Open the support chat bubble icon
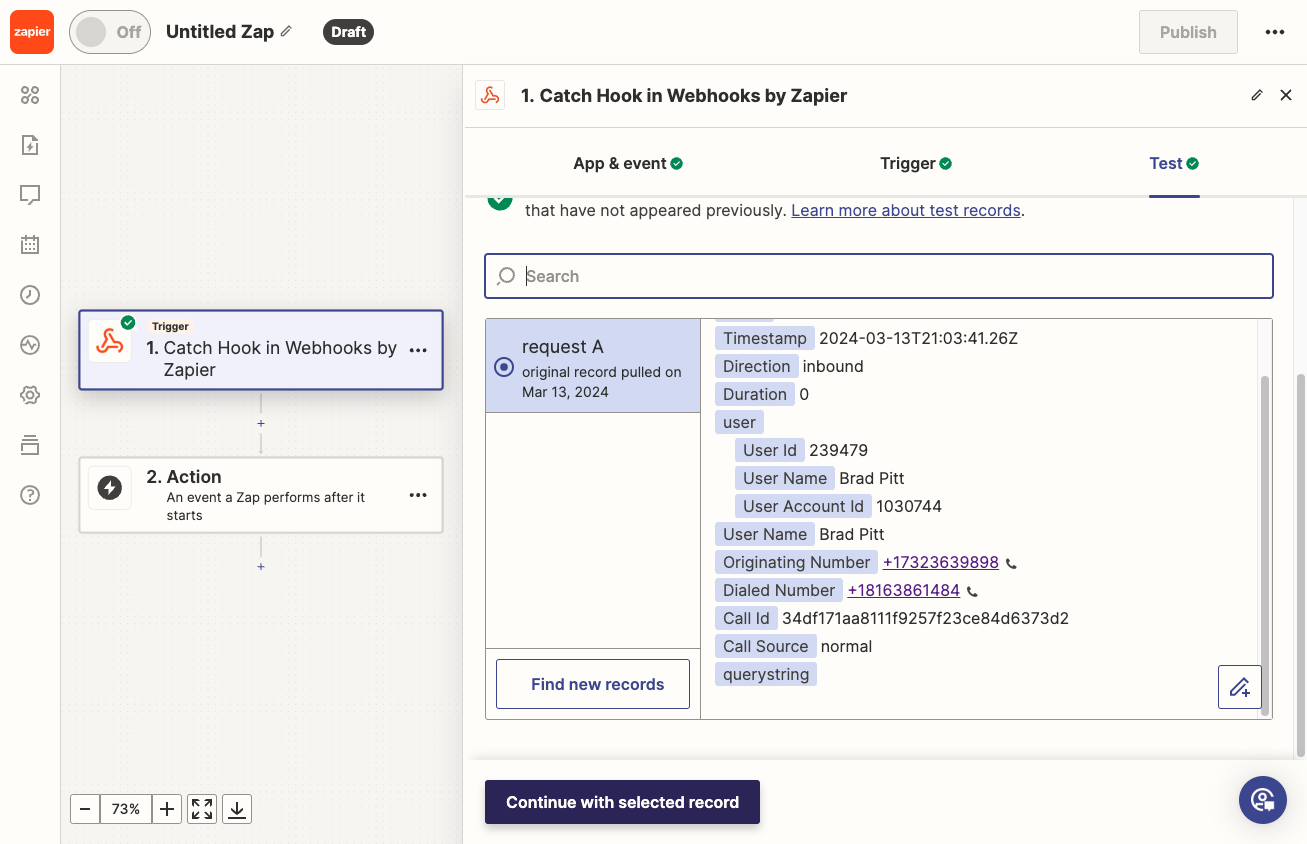Image resolution: width=1307 pixels, height=844 pixels. [x=1263, y=800]
